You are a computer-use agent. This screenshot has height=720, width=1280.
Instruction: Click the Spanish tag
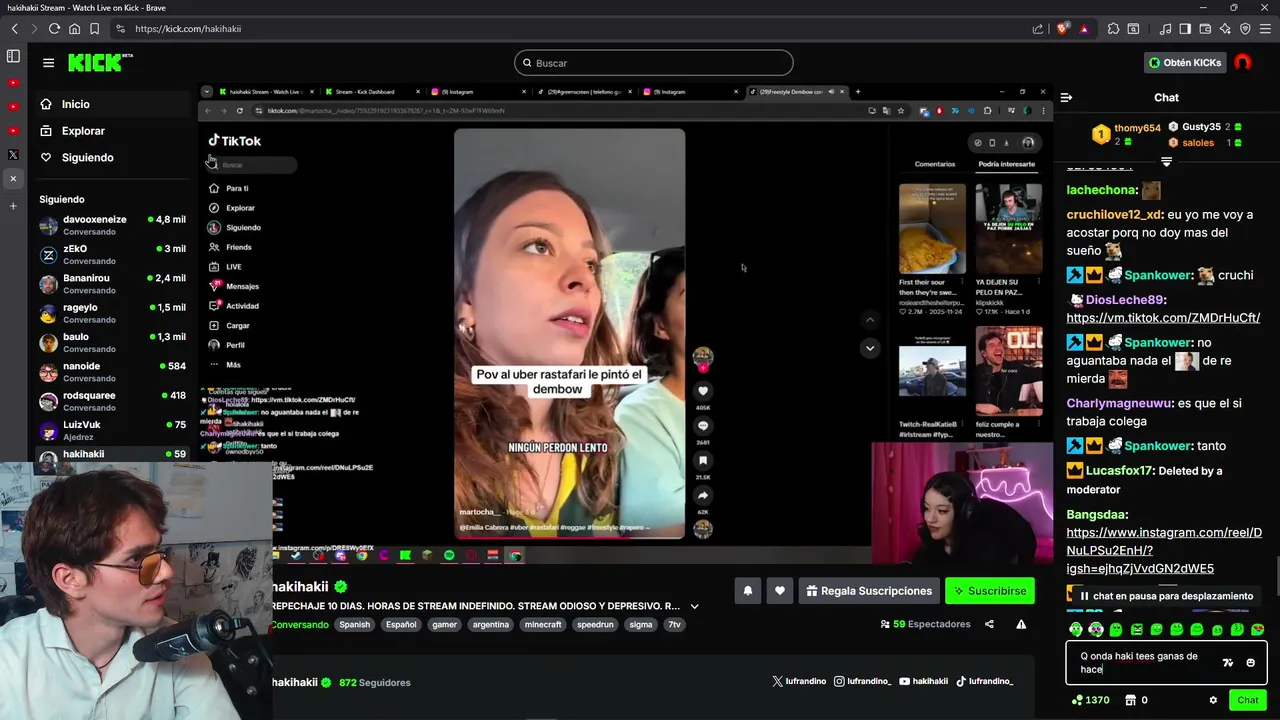354,624
